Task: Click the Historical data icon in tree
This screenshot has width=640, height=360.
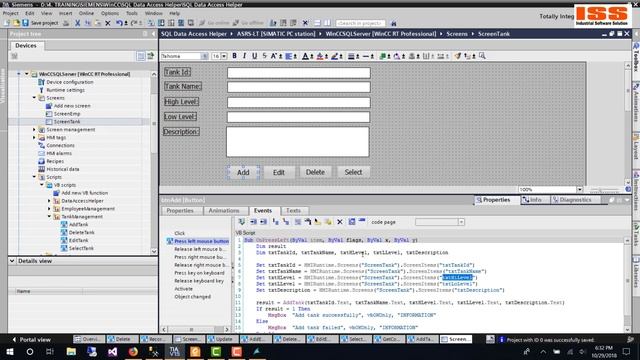Action: click(41, 169)
